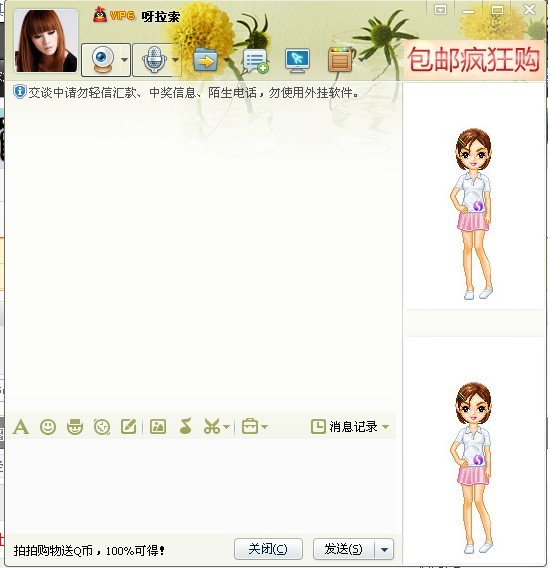Expand screenshot scissors dropdown arrow

coord(226,427)
